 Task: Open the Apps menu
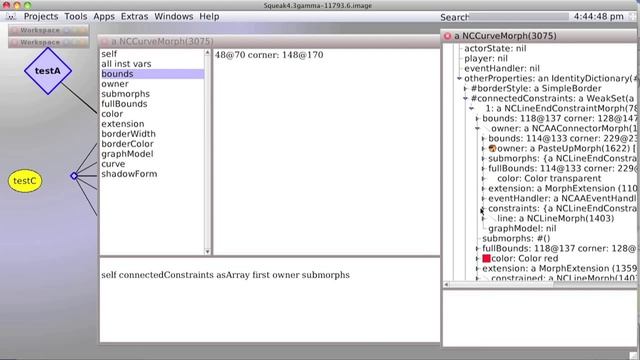pyautogui.click(x=104, y=17)
